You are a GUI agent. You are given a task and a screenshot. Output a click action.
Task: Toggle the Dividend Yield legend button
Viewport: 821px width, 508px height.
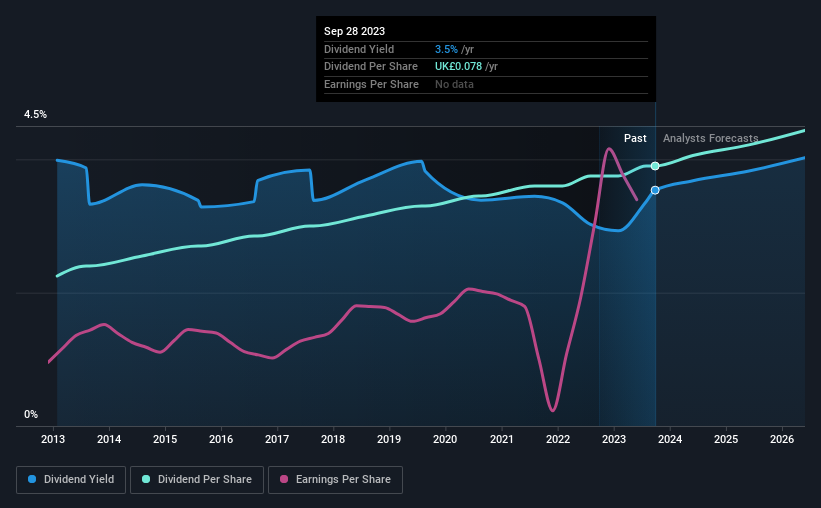[71, 480]
